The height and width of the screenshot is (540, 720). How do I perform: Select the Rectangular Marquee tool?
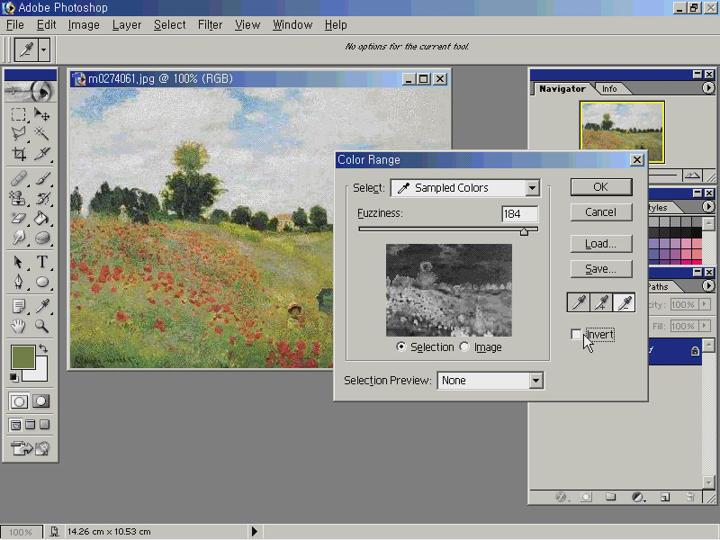click(18, 114)
